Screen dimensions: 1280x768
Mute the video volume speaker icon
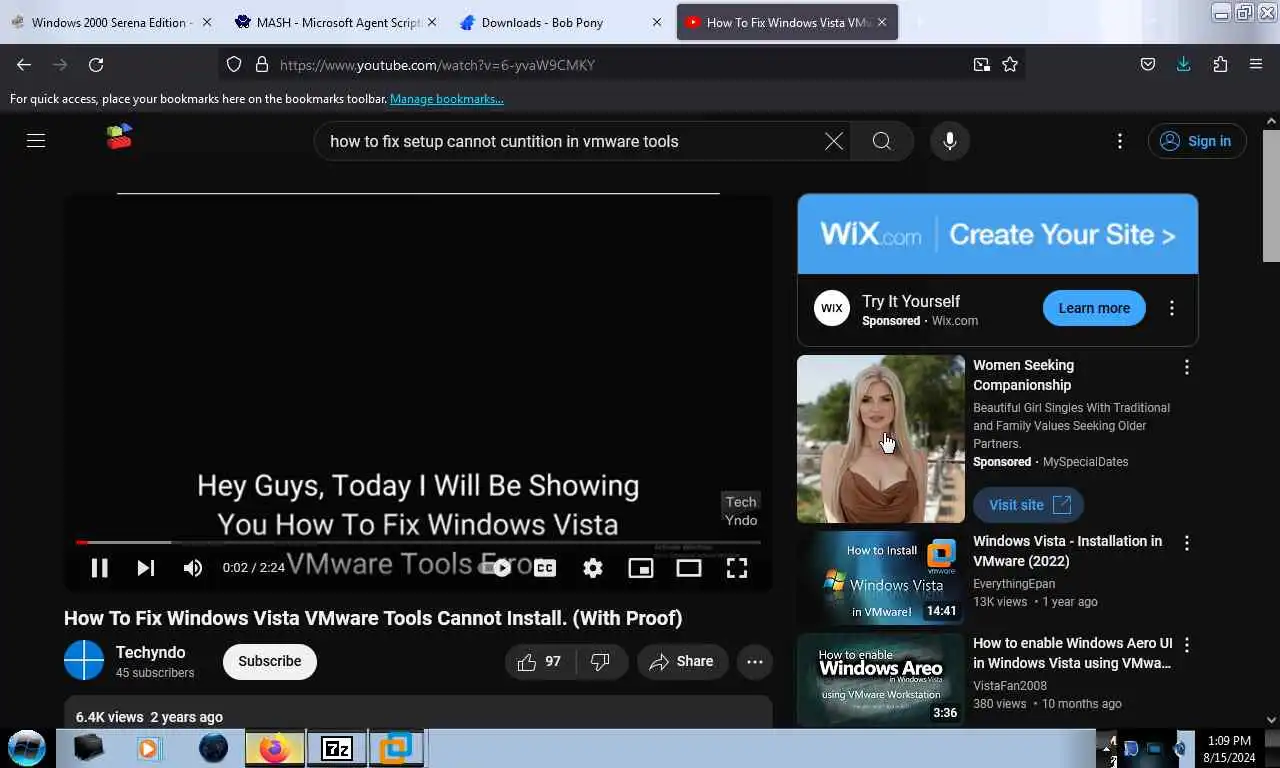[193, 568]
